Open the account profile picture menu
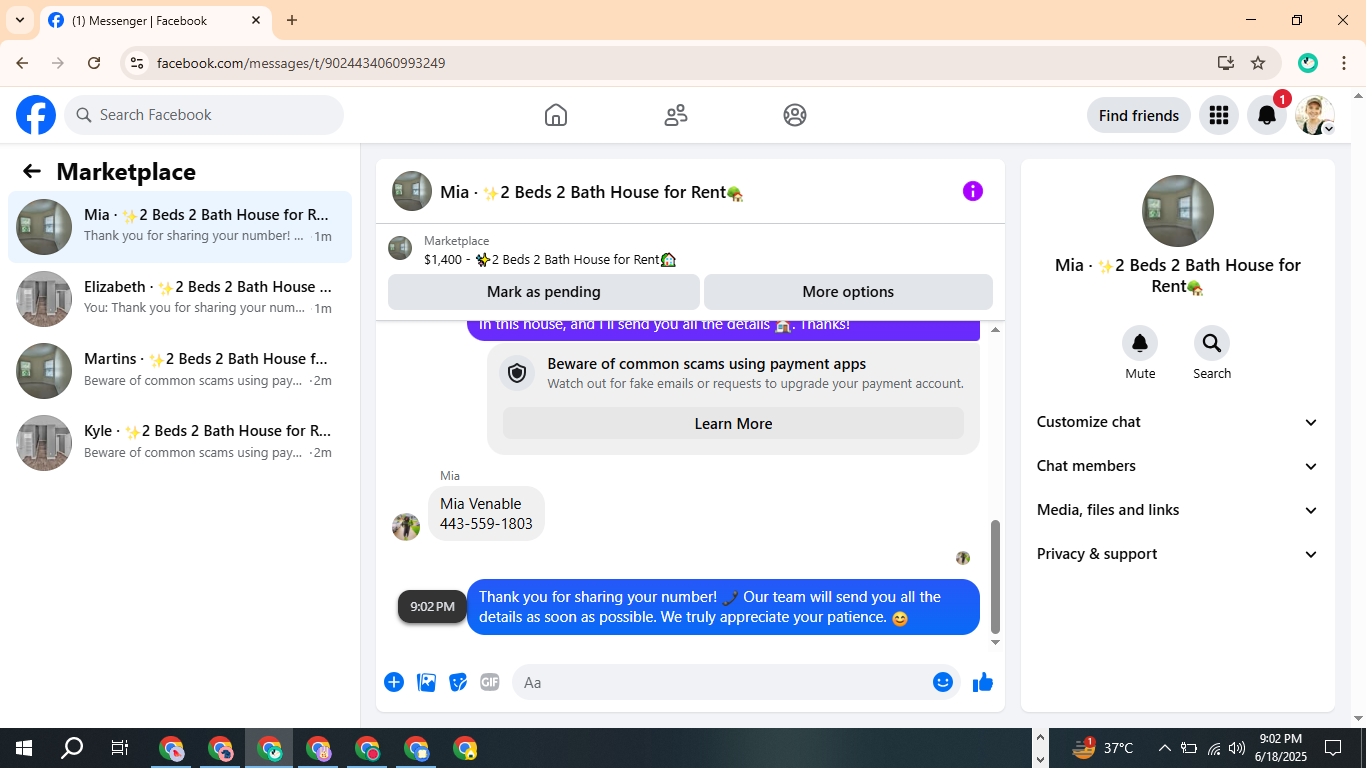The image size is (1366, 768). [x=1315, y=115]
